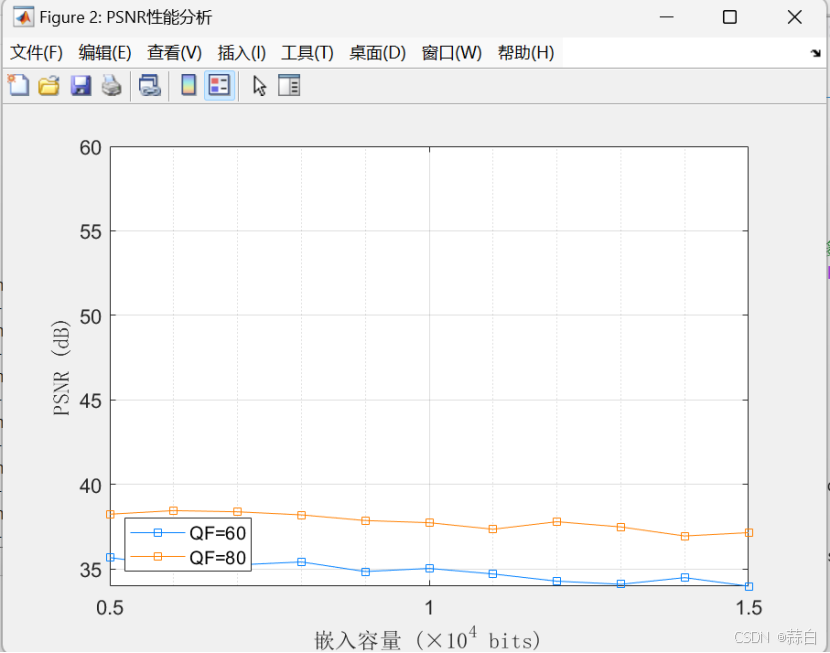This screenshot has width=830, height=653.
Task: Save the current figure
Action: [79, 85]
